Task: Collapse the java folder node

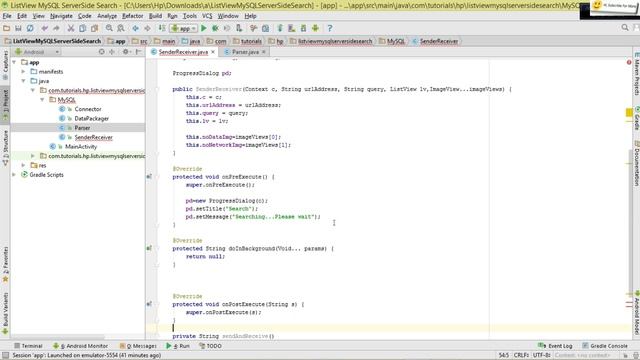Action: click(23, 81)
